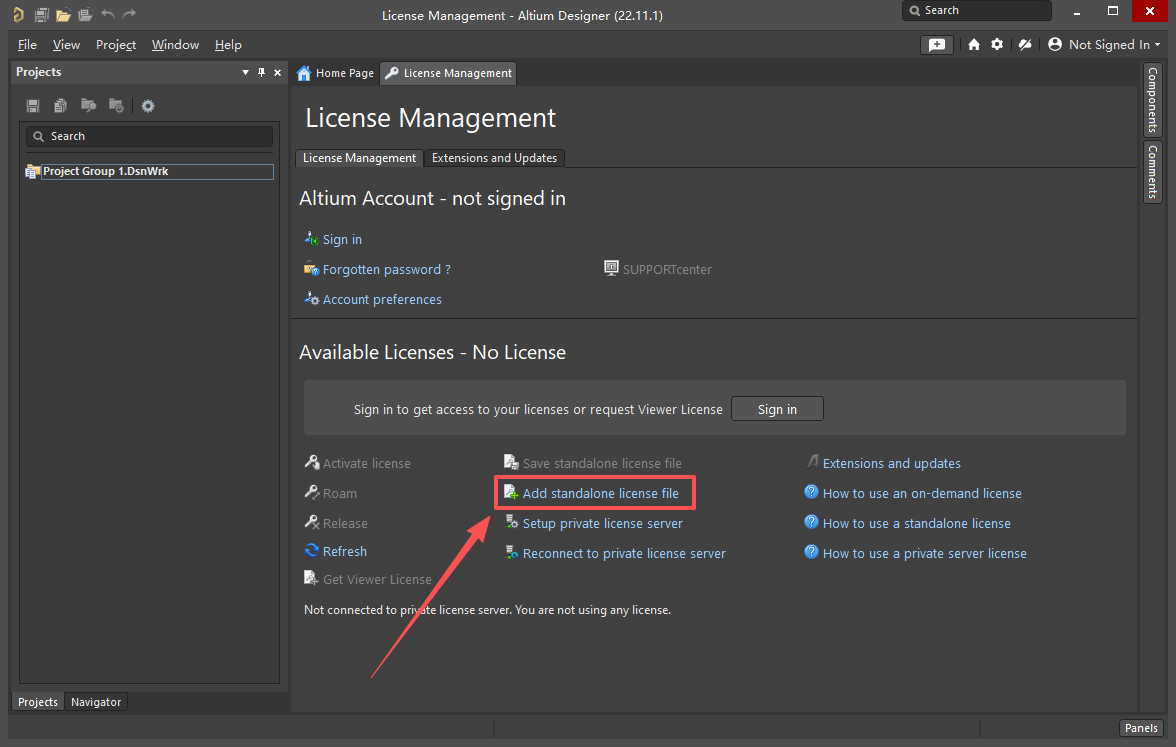Viewport: 1176px width, 747px height.
Task: Click Add standalone license file link
Action: click(x=600, y=493)
